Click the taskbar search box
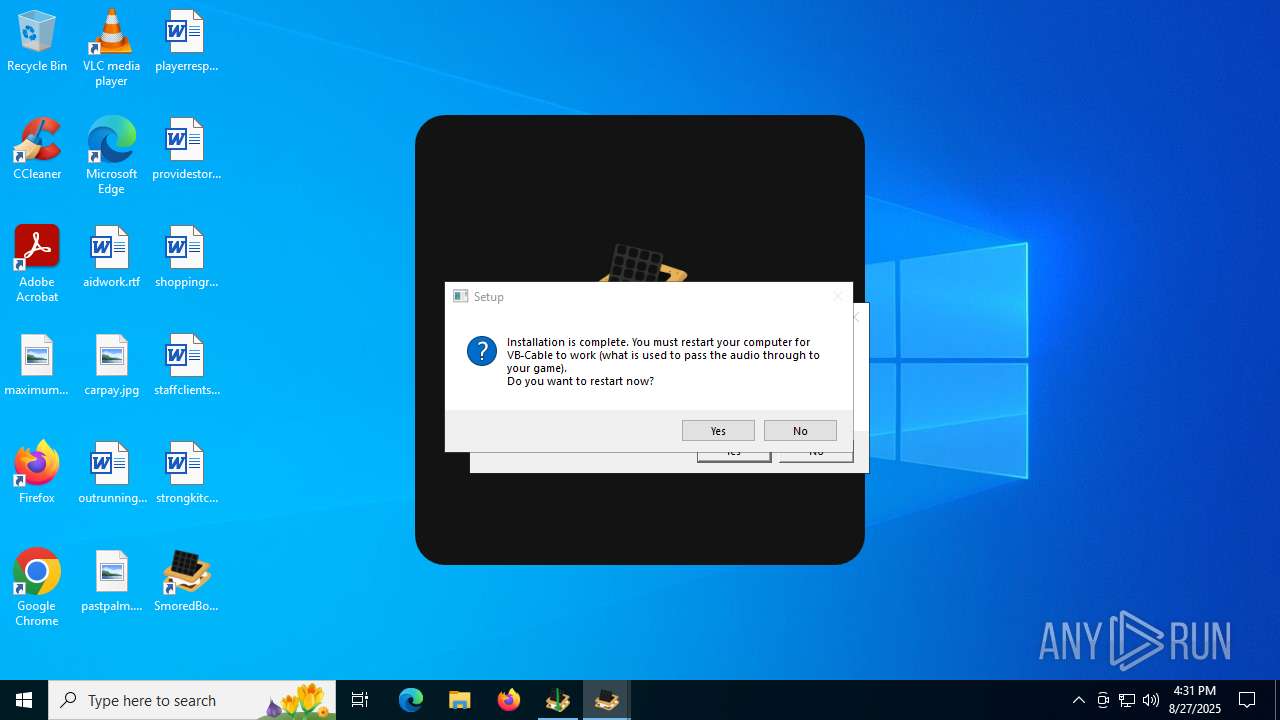The width and height of the screenshot is (1280, 720). (x=192, y=700)
